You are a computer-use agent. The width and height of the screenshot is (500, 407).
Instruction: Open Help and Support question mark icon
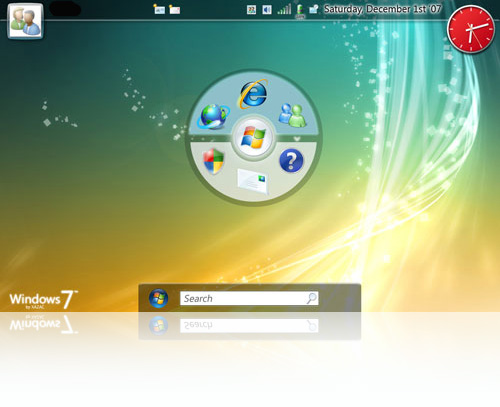point(291,161)
